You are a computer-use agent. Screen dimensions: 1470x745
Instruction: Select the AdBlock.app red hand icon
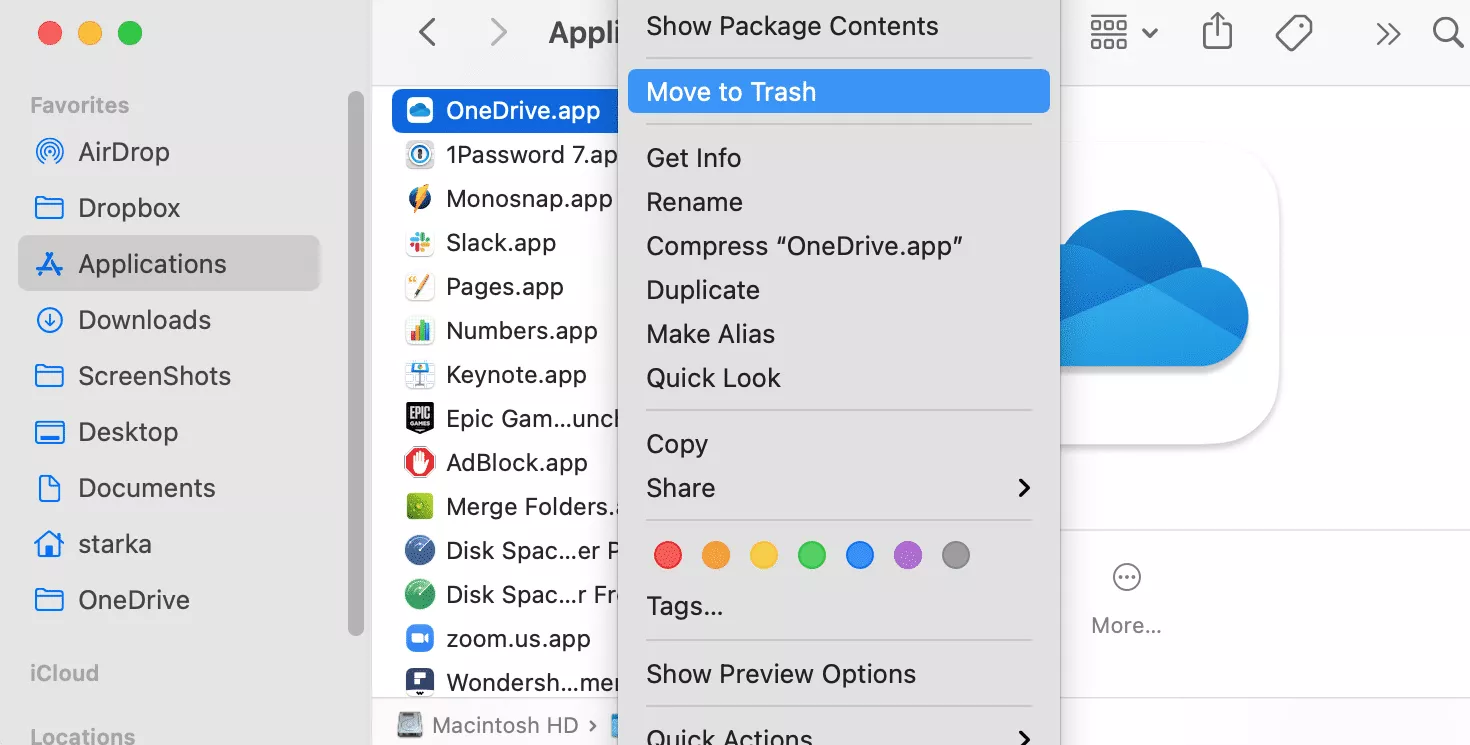(419, 463)
